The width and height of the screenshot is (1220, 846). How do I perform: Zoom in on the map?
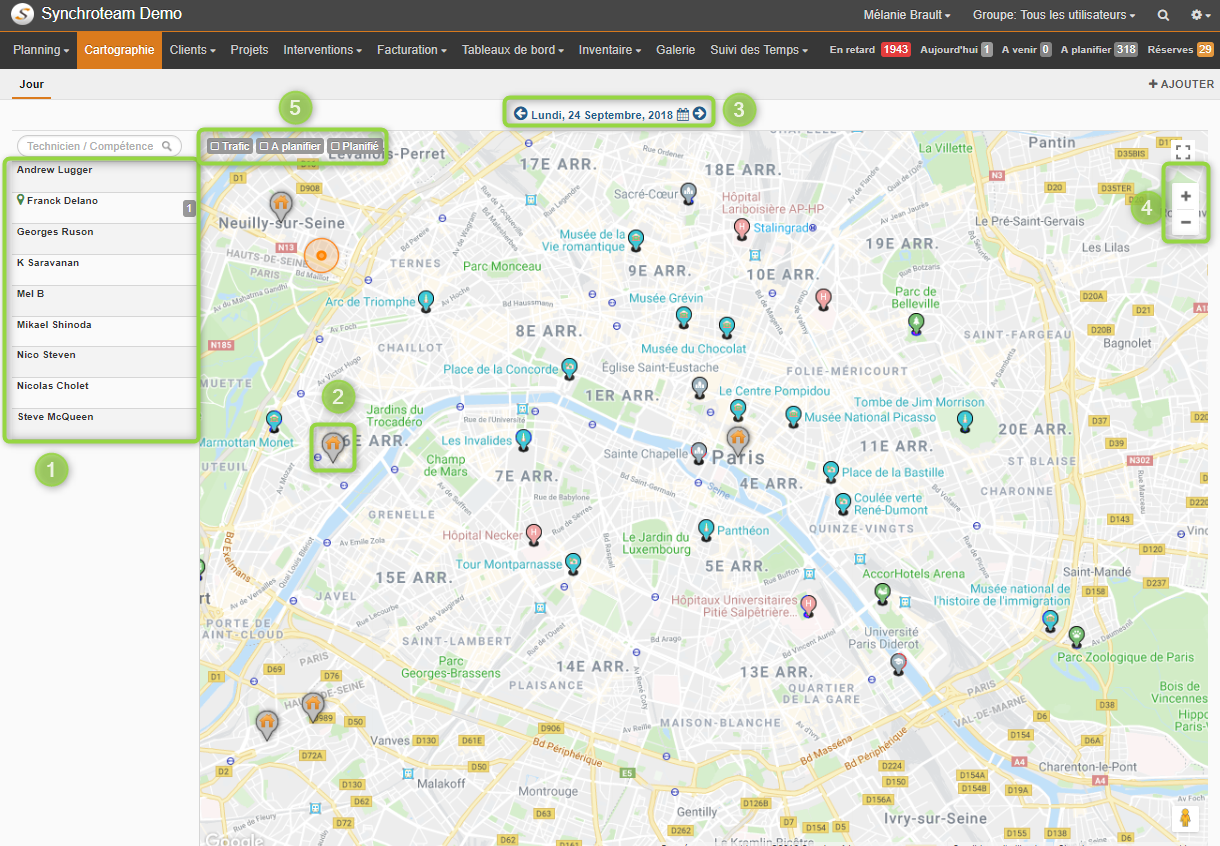click(1186, 197)
